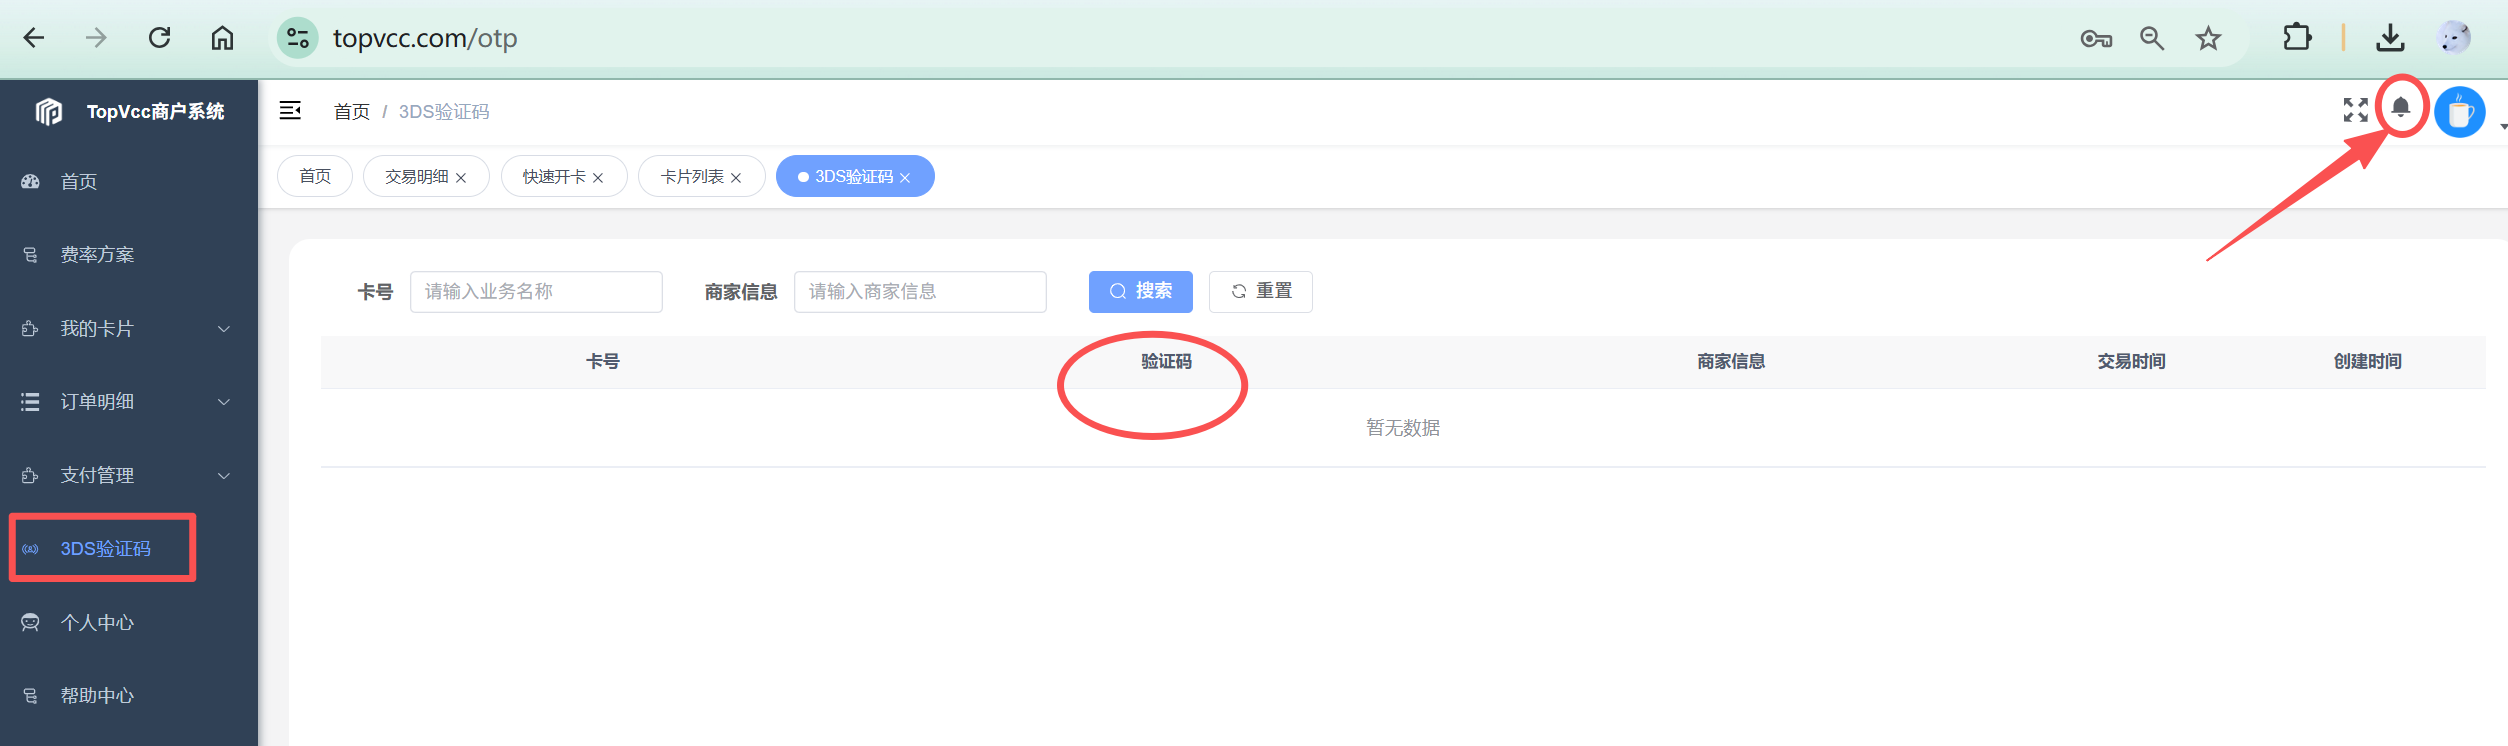Screen dimensions: 2508x746
Task: Toggle fullscreen mode icon
Action: (2355, 110)
